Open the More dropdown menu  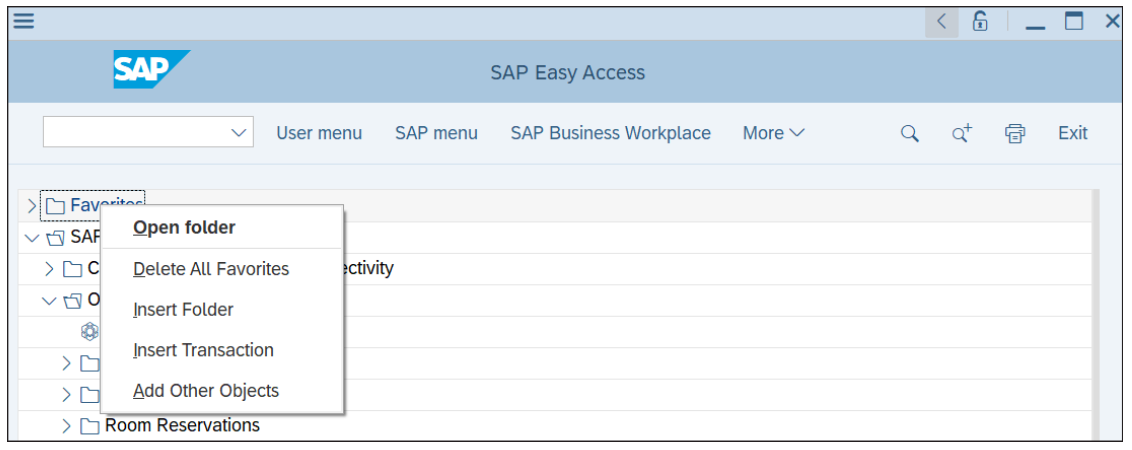(x=773, y=133)
